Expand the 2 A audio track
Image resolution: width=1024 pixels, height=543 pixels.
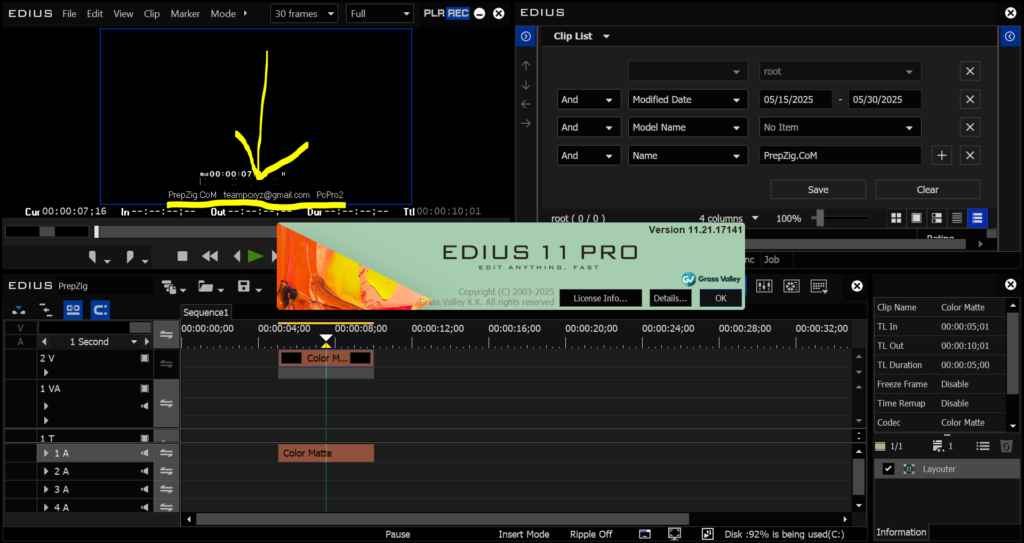[x=46, y=471]
